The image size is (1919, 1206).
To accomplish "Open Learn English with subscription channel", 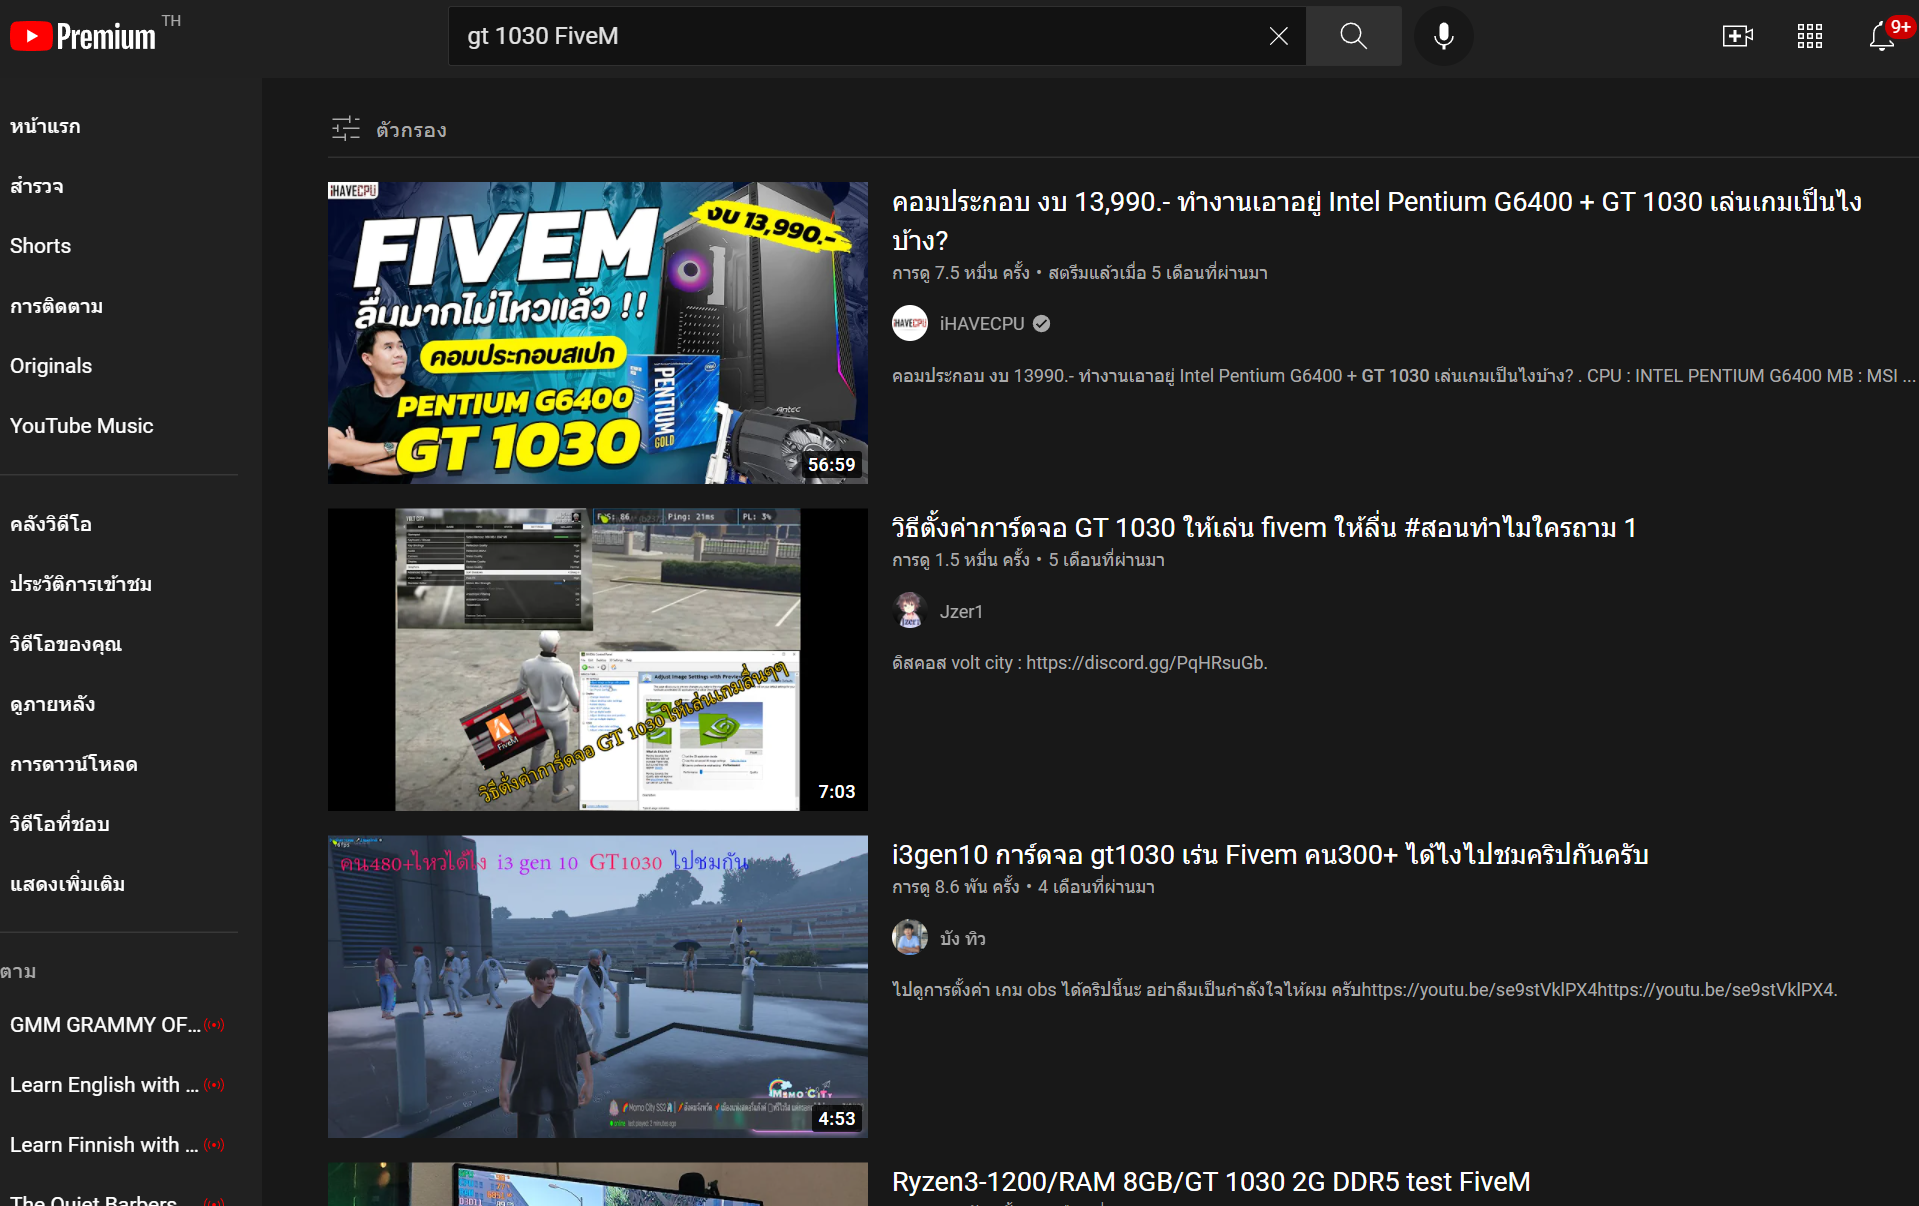I will pos(104,1084).
